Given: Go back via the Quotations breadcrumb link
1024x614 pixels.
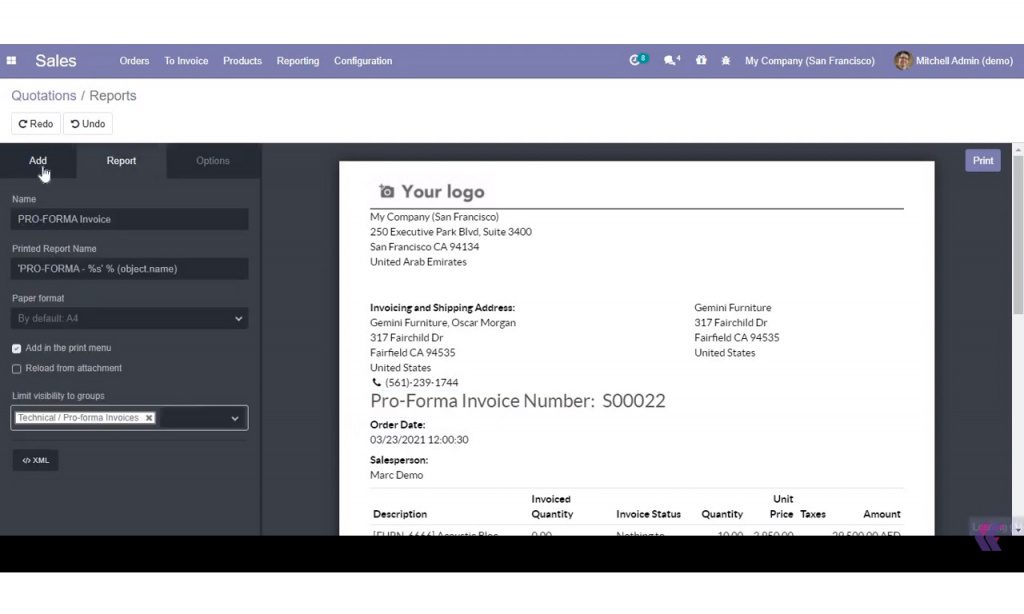Looking at the screenshot, I should (43, 95).
